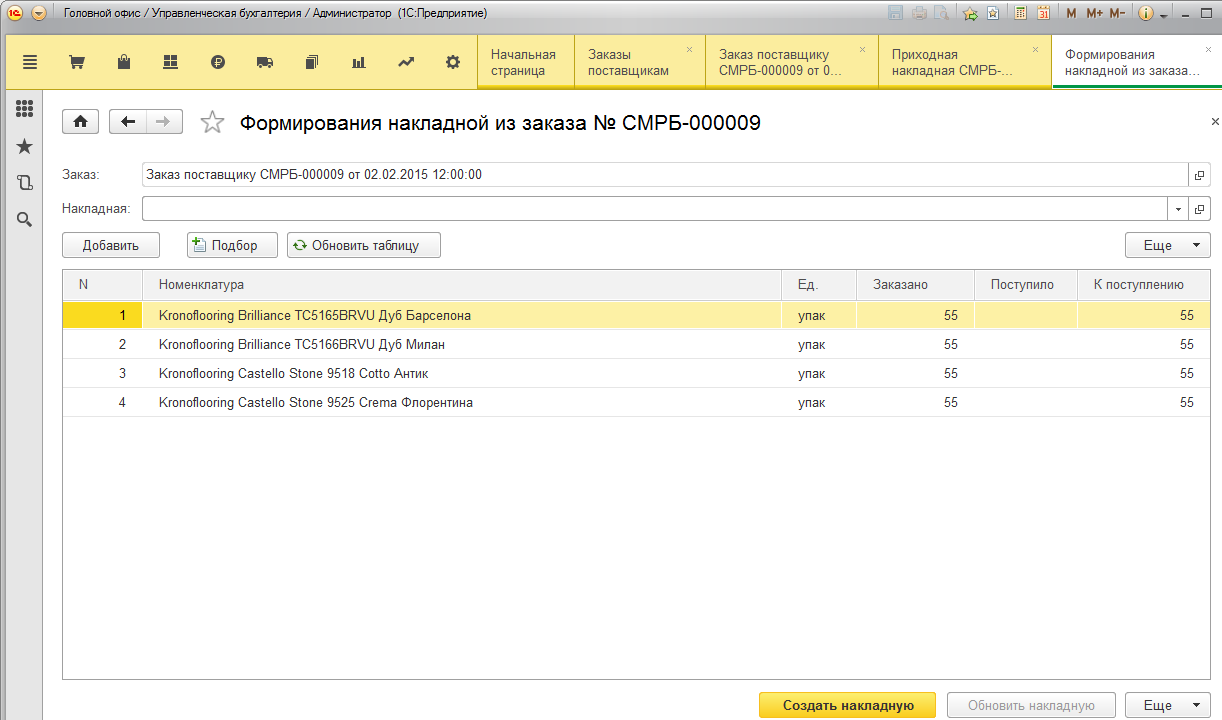Get link icon in title bar

[x=993, y=13]
